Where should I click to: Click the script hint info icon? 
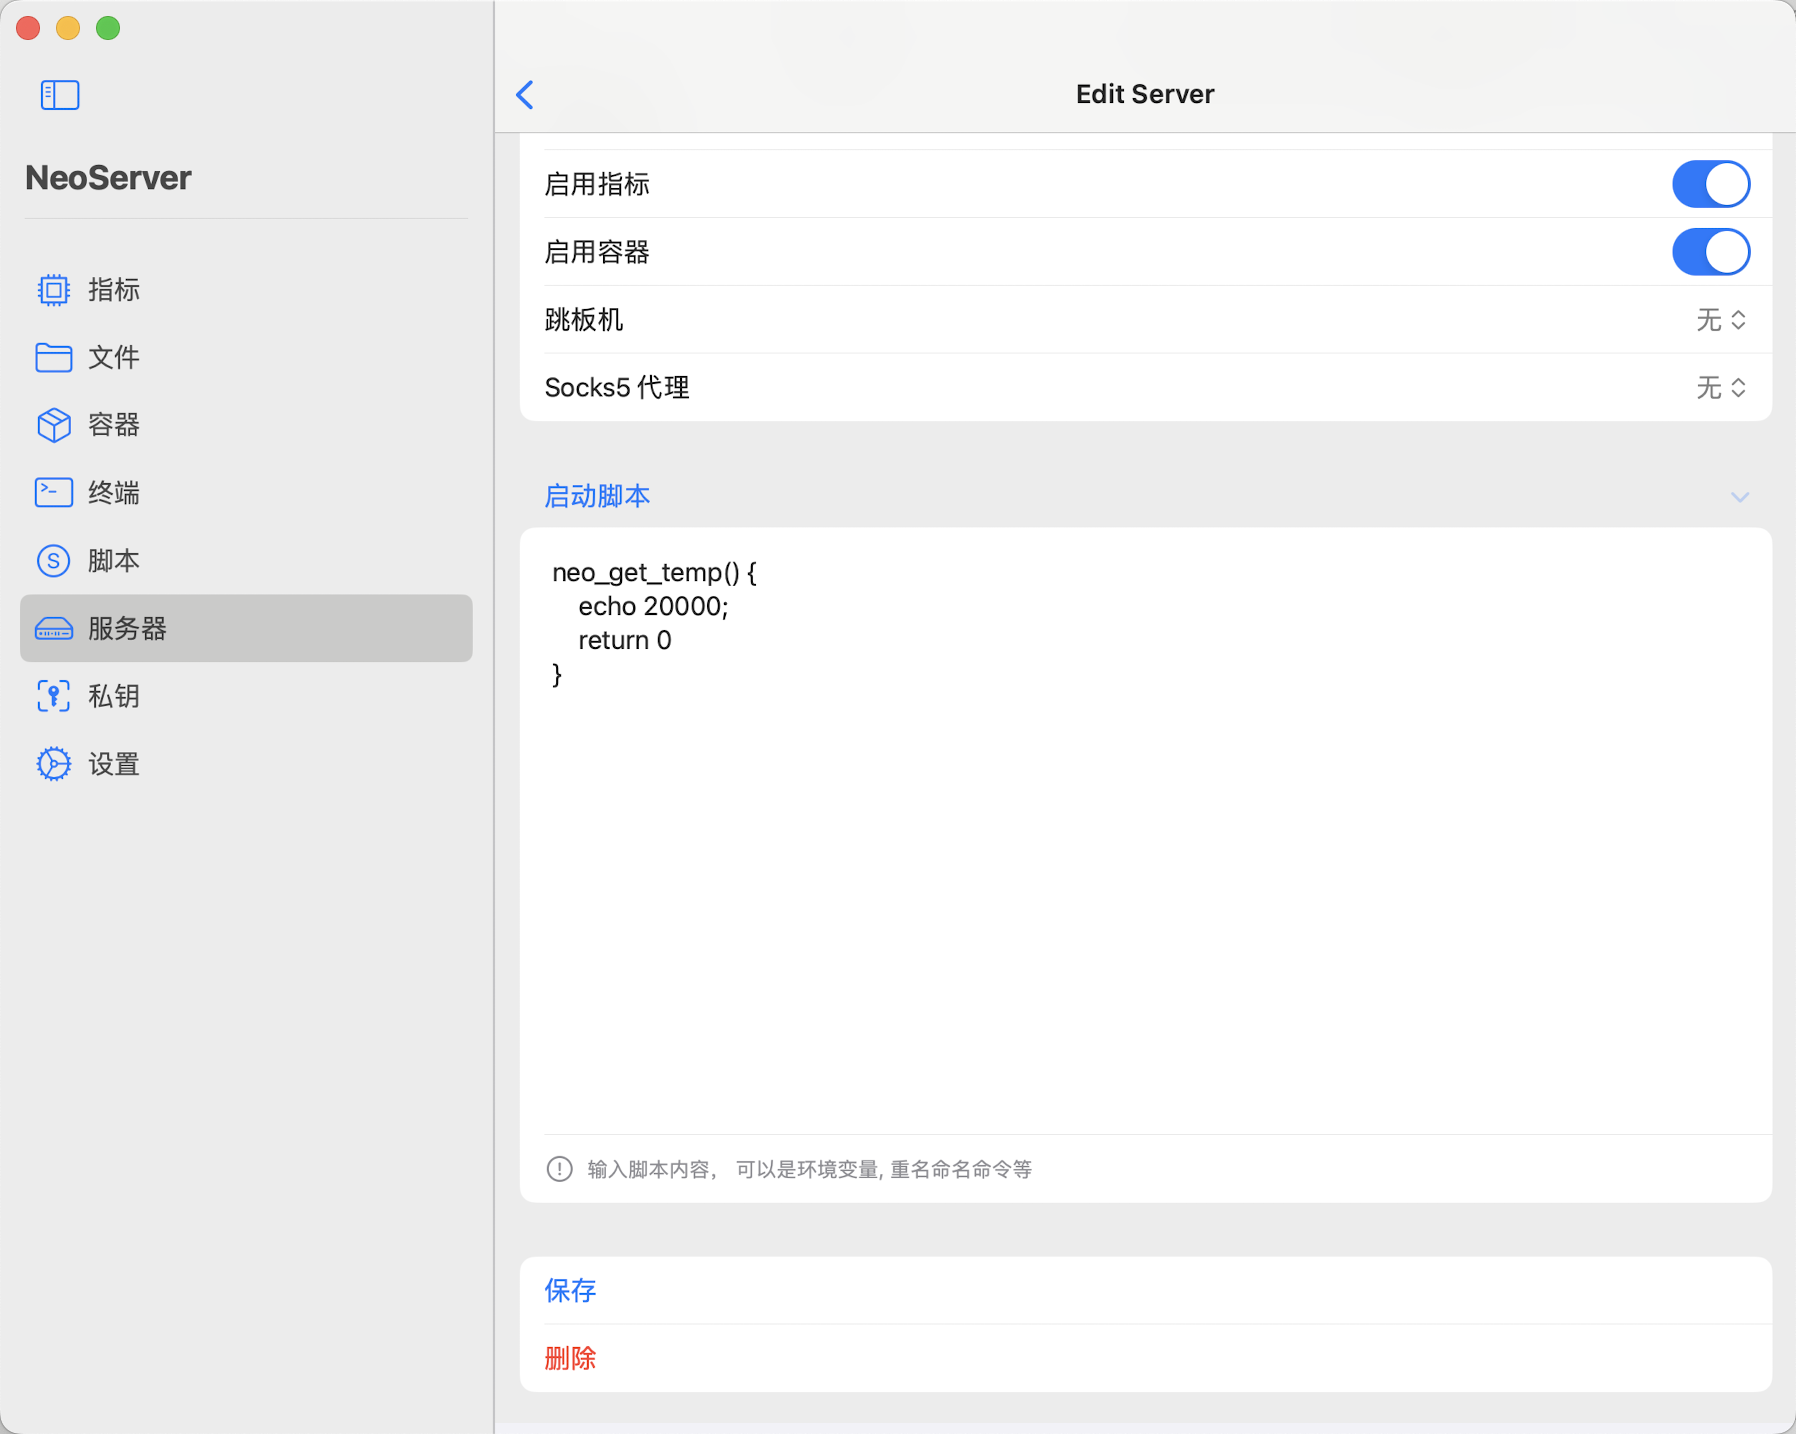[560, 1169]
